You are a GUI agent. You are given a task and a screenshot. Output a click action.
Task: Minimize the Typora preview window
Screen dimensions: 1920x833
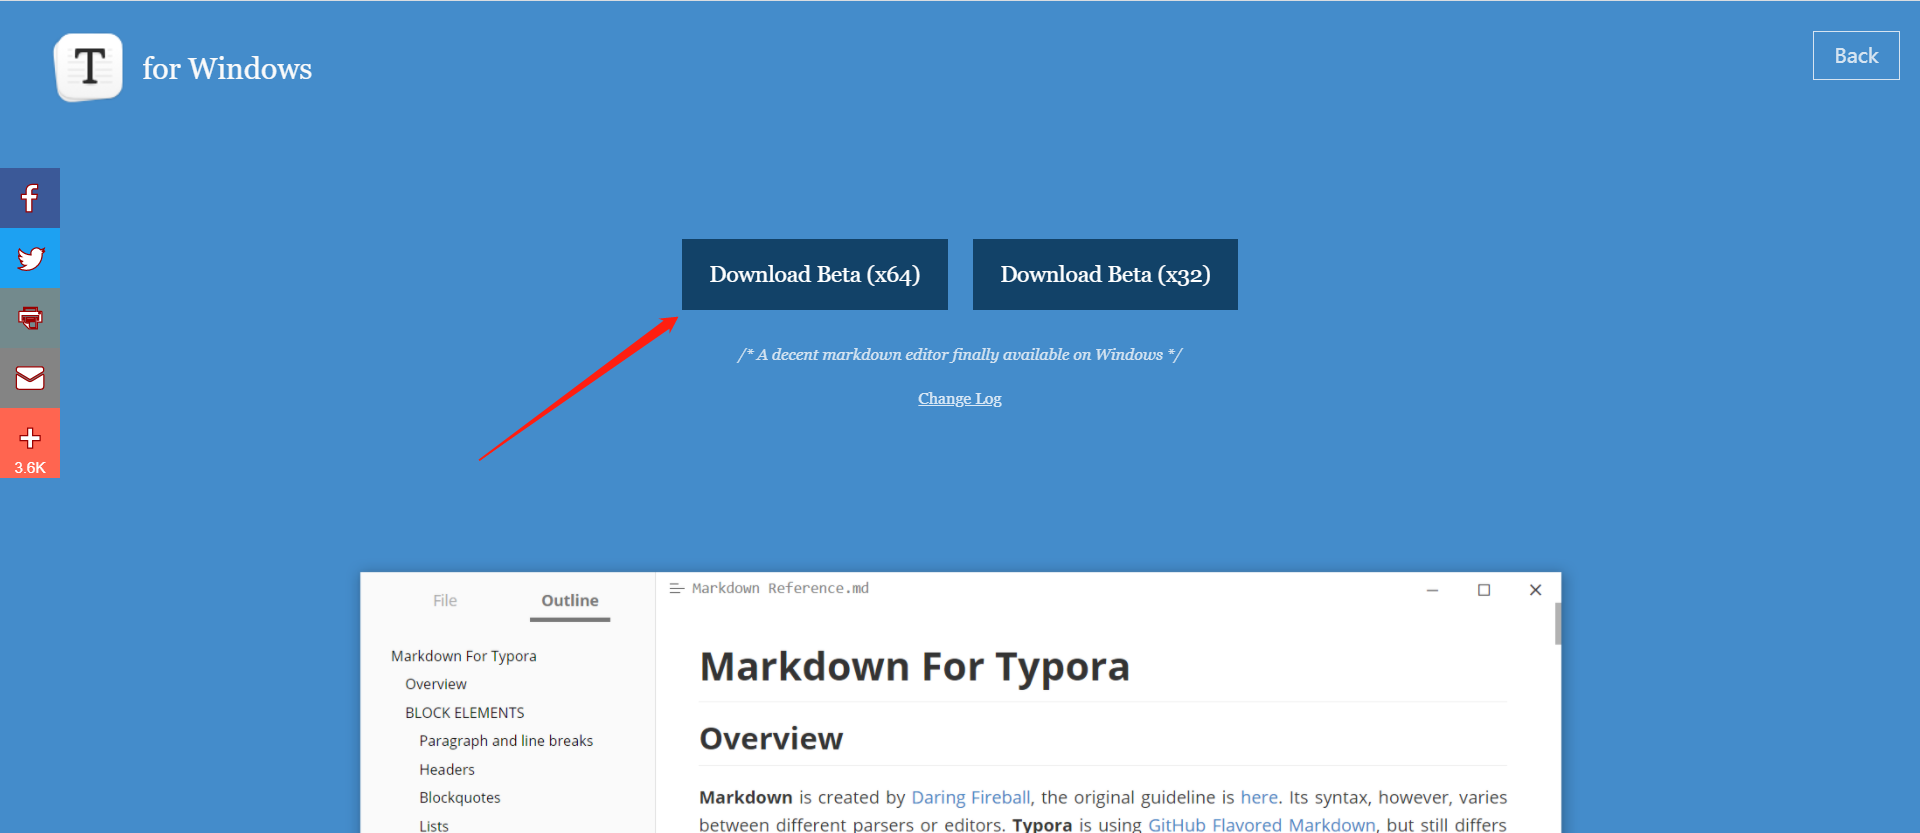click(1432, 590)
